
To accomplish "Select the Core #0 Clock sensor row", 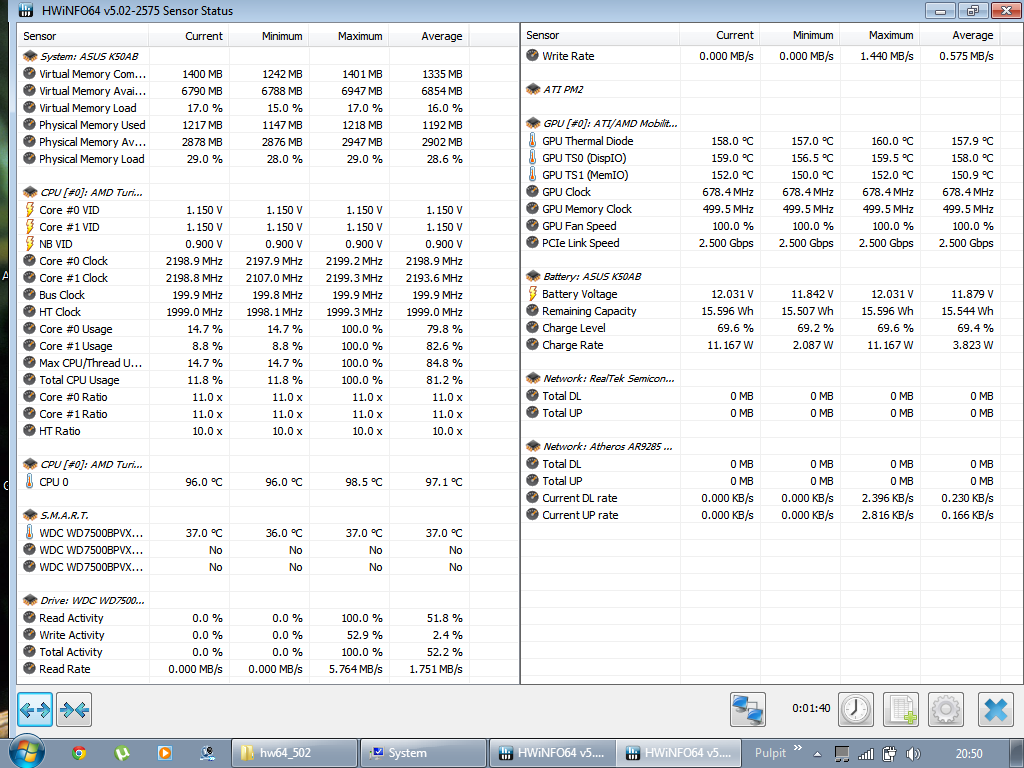I will pyautogui.click(x=243, y=261).
